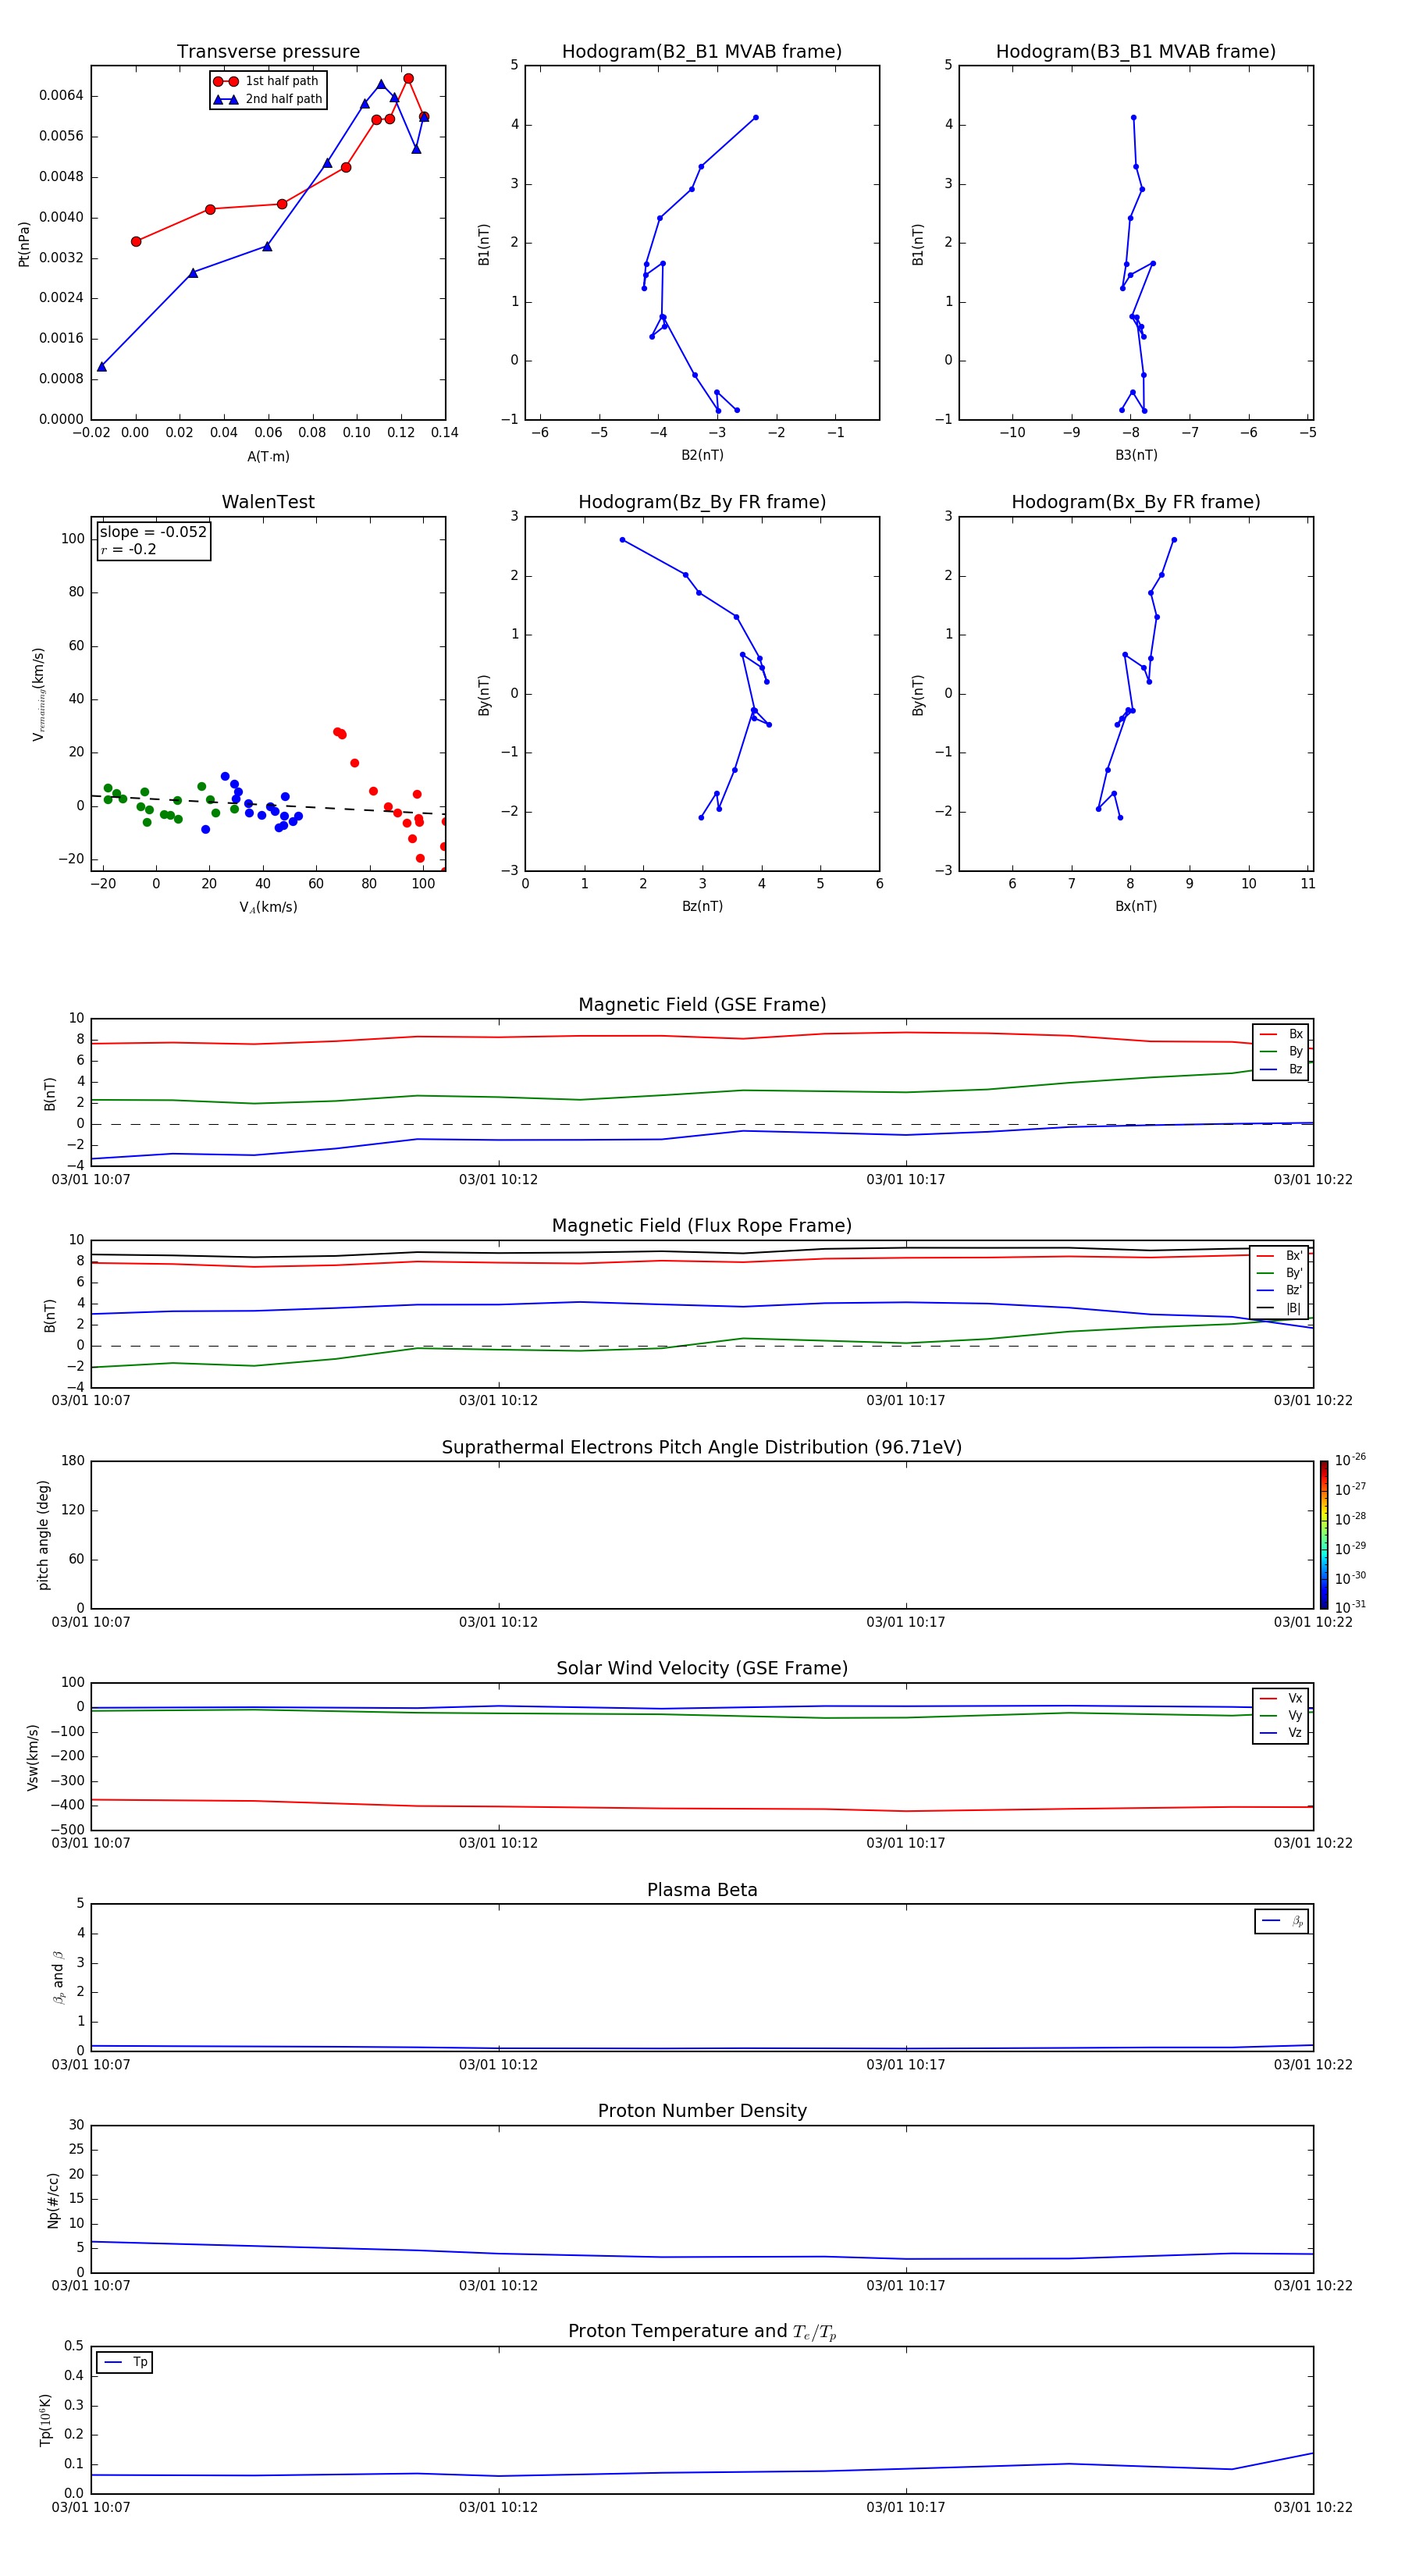
Task: Select the Vx legend entry
Action: [1281, 1698]
